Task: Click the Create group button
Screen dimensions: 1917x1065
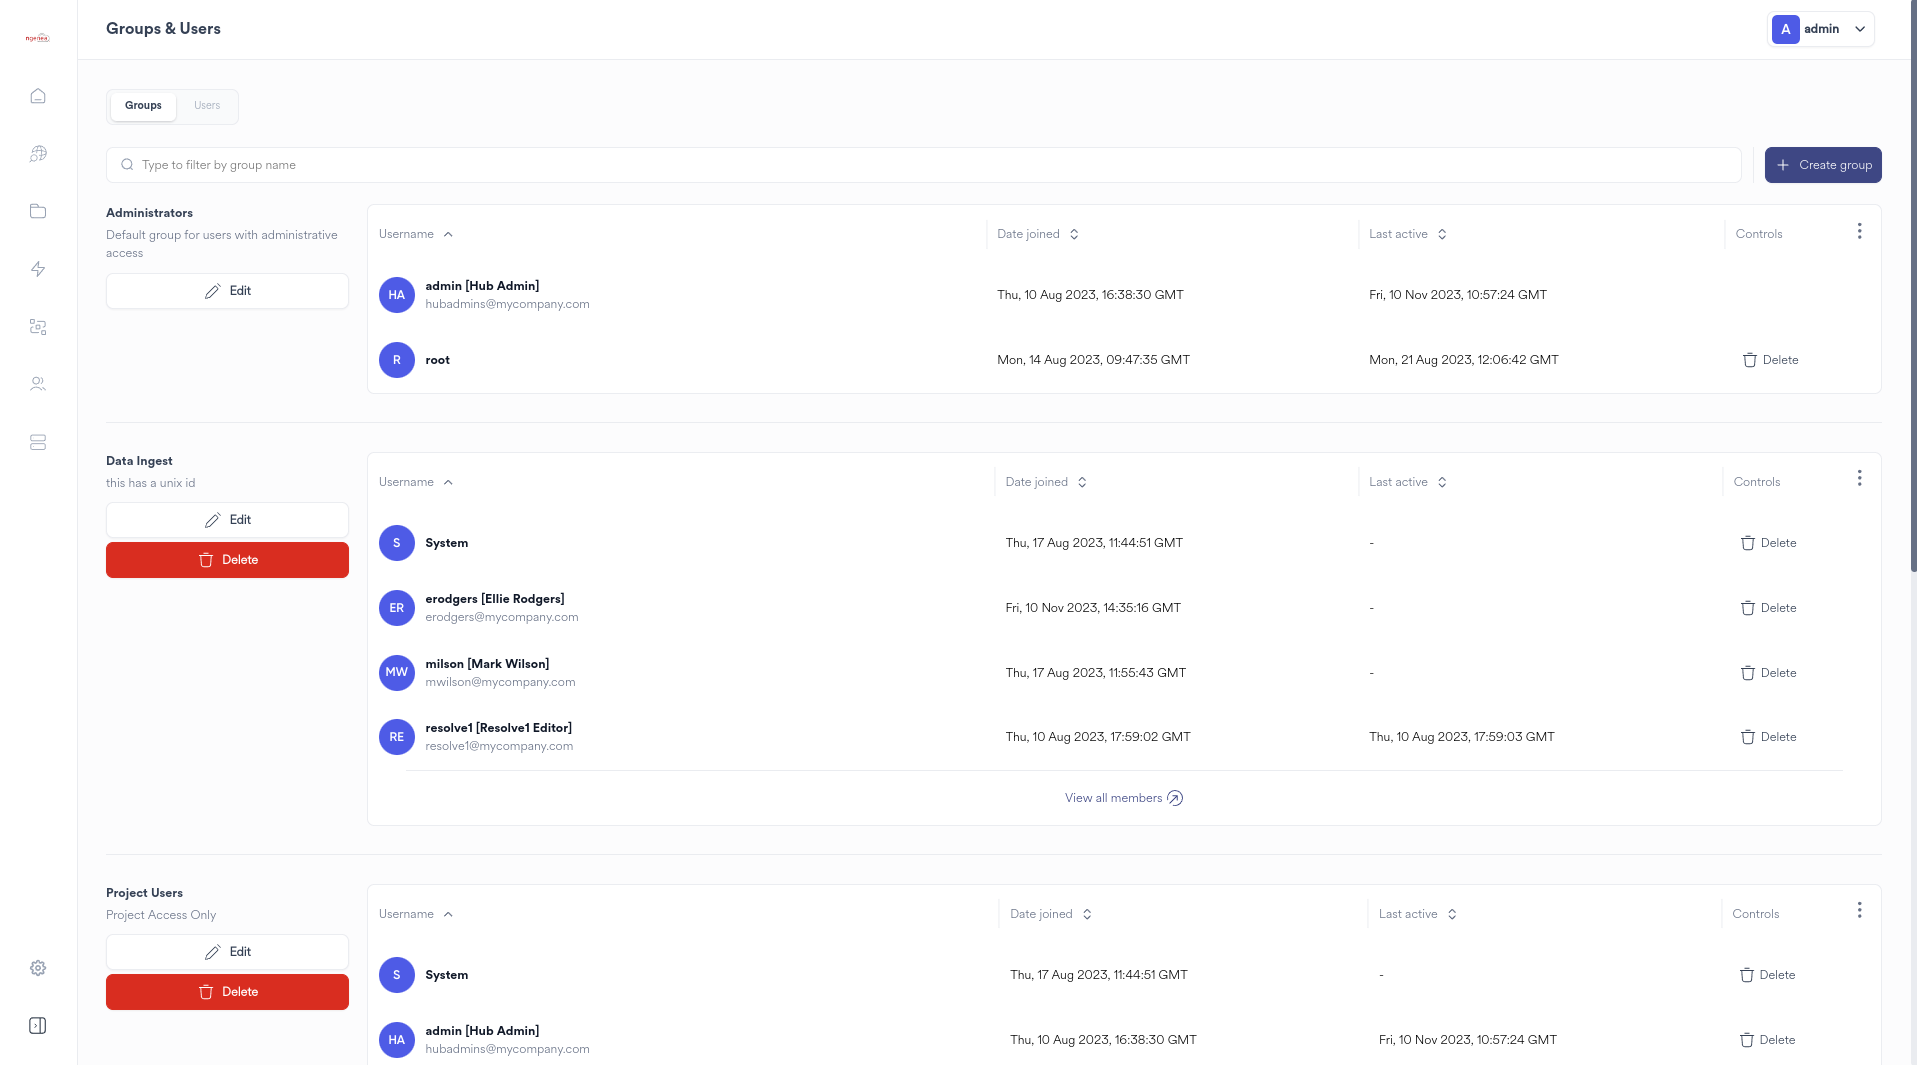Action: pyautogui.click(x=1822, y=164)
